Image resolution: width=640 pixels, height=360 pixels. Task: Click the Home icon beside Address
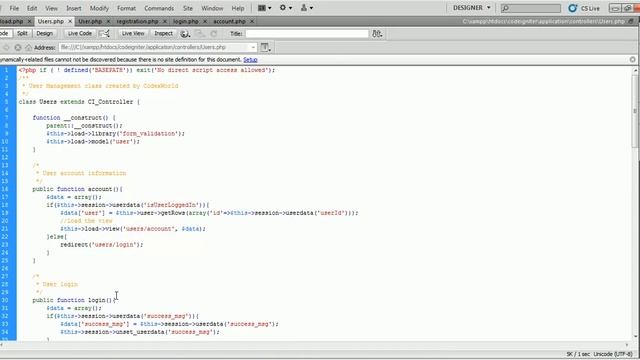click(28, 48)
